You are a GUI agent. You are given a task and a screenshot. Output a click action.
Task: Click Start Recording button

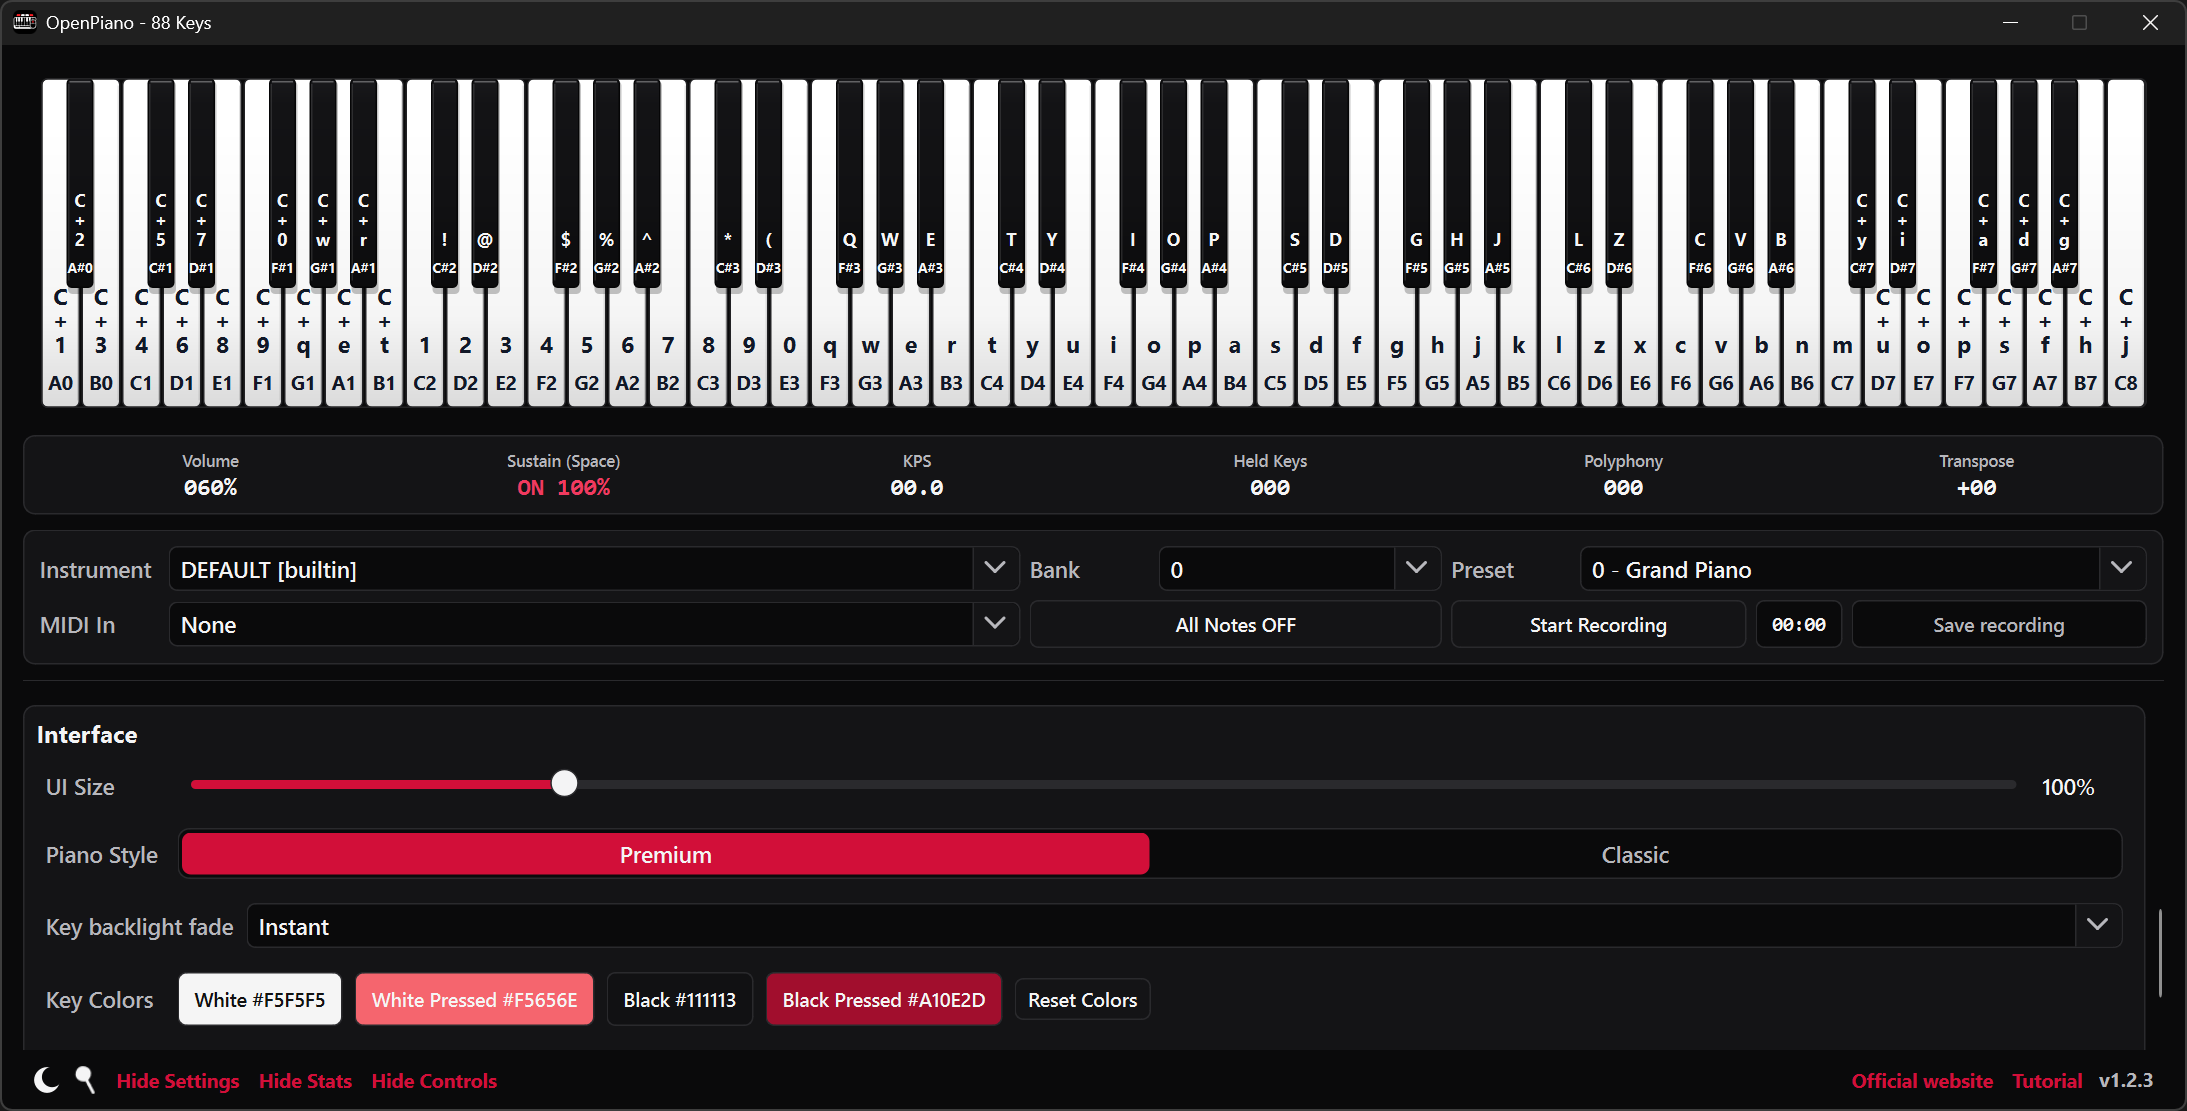point(1598,625)
